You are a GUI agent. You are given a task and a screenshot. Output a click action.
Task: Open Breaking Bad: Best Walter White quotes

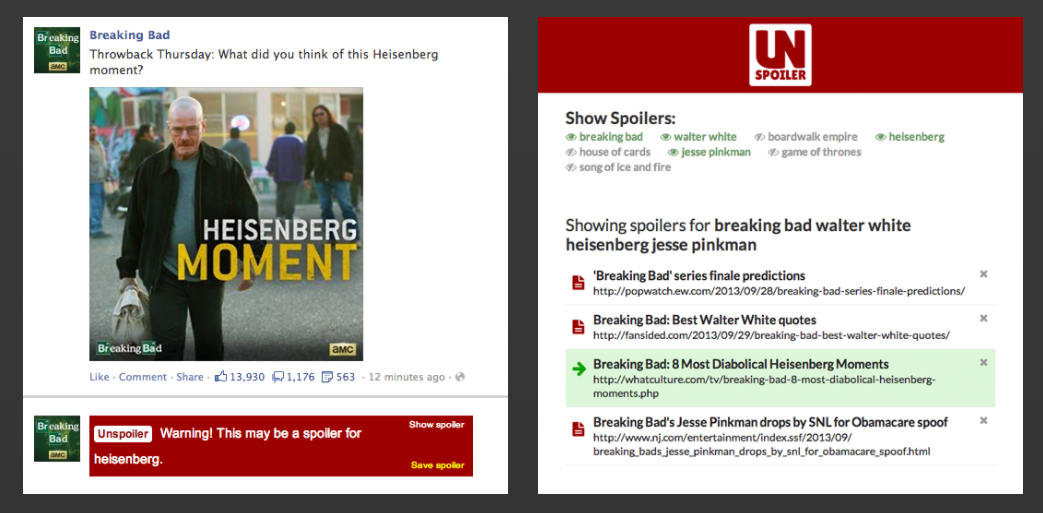704,320
